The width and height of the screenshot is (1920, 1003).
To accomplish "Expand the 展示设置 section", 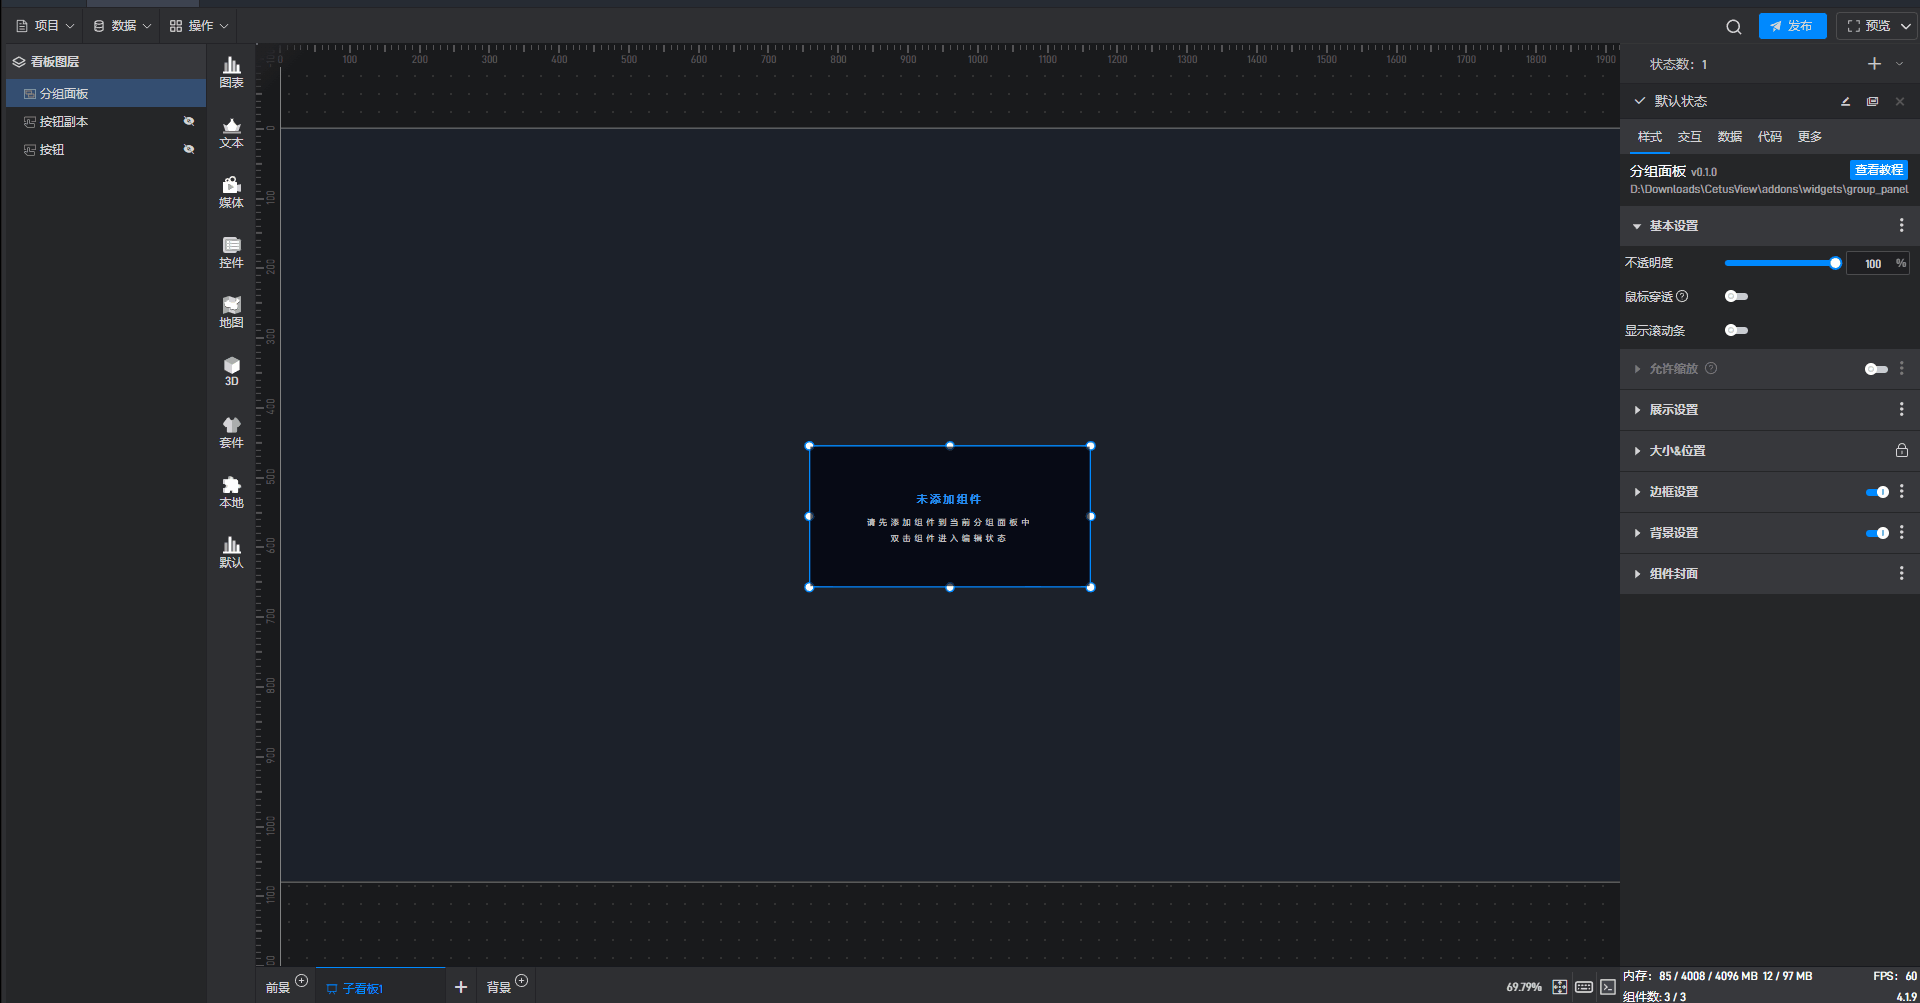I will pyautogui.click(x=1673, y=410).
